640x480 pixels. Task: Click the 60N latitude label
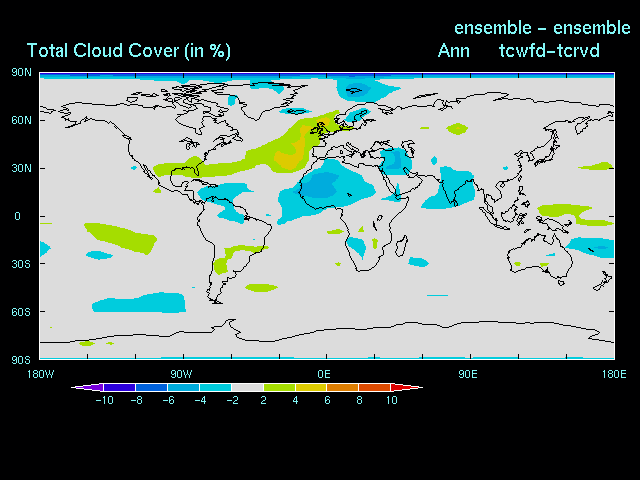[21, 120]
